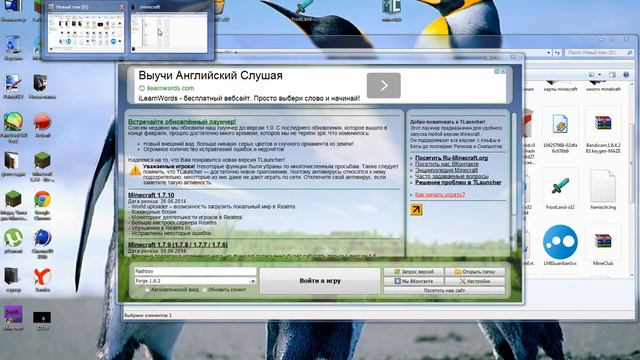This screenshot has width=640, height=360.
Task: Open the Посетить нас ВКонтакте link
Action: pos(447,164)
